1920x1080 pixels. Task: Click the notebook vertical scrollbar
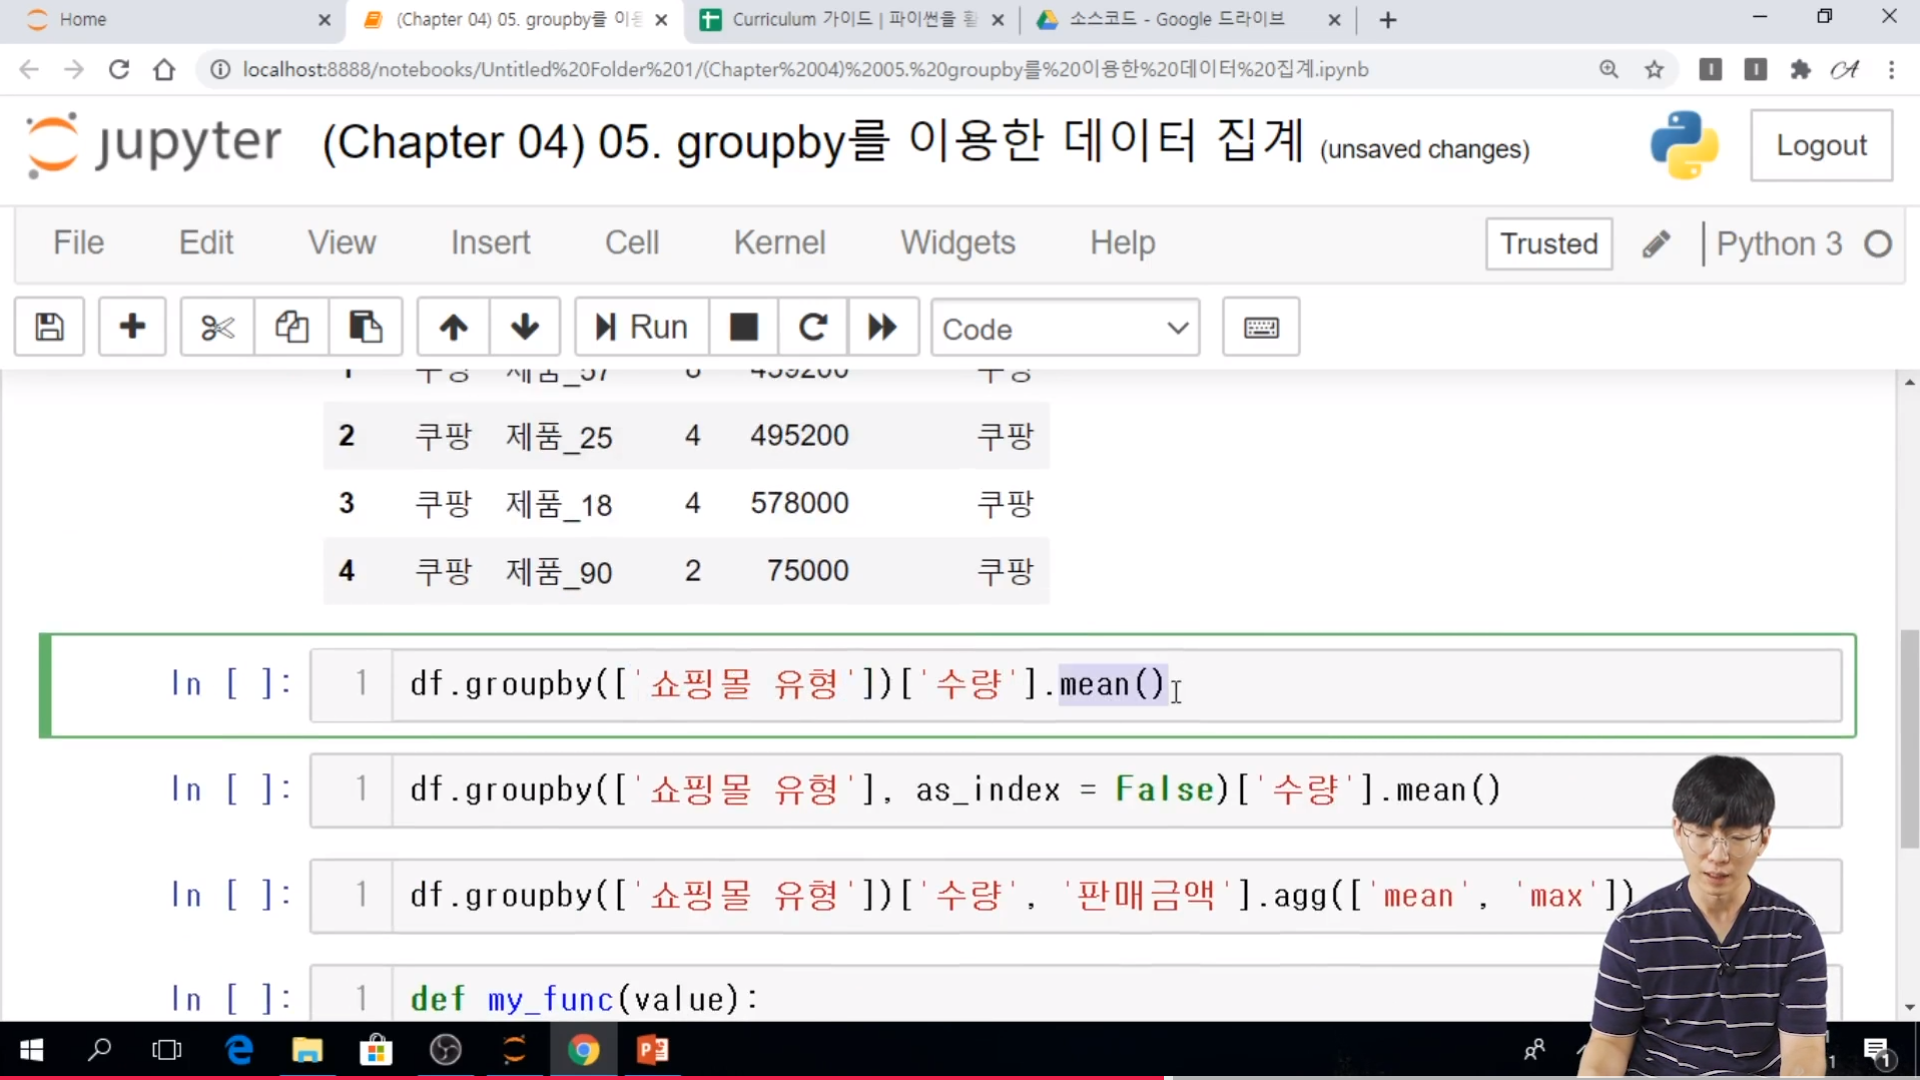tap(1908, 740)
